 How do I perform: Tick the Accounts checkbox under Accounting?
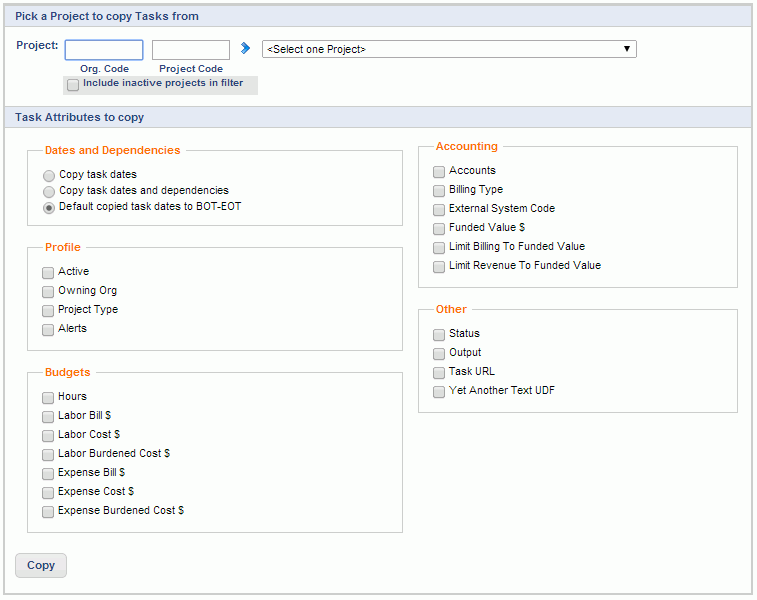[439, 172]
